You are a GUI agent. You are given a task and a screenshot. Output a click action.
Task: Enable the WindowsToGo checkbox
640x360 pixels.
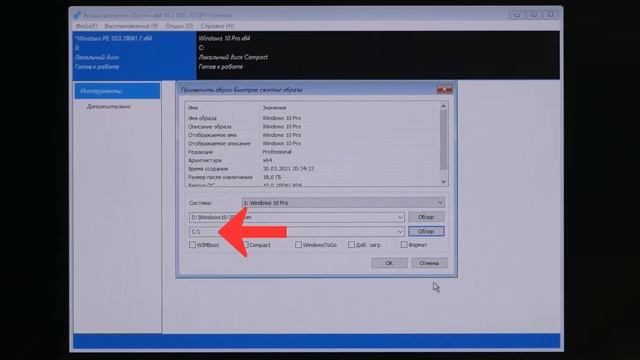pos(298,245)
